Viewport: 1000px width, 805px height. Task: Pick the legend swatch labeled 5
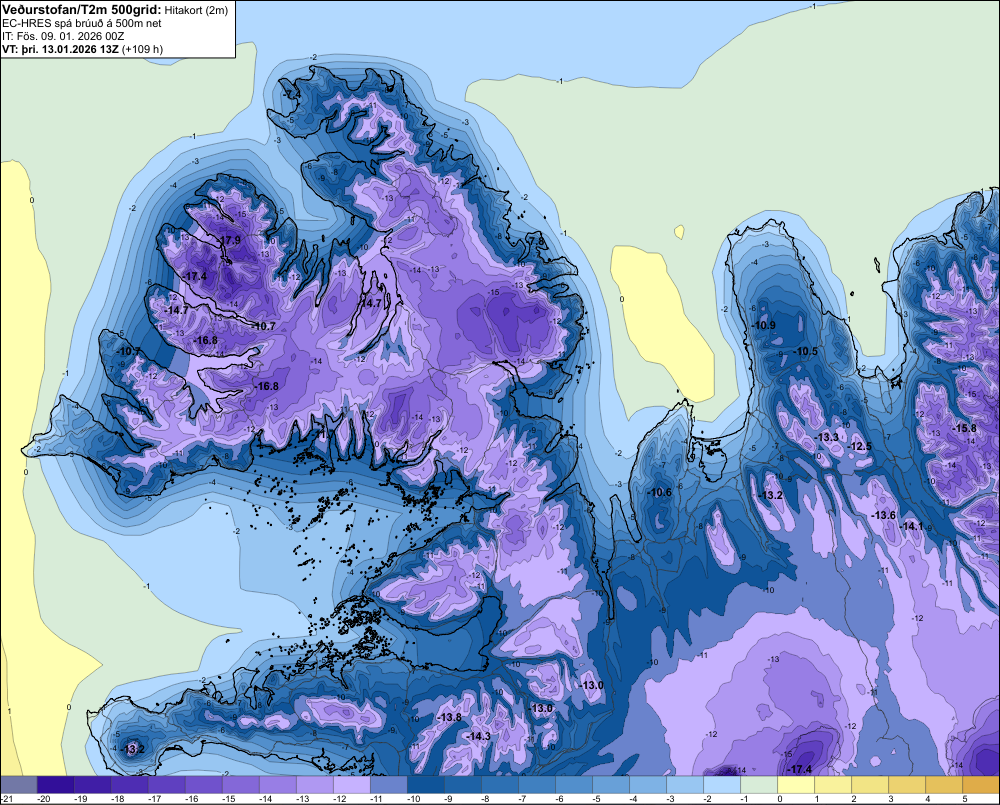[981, 784]
